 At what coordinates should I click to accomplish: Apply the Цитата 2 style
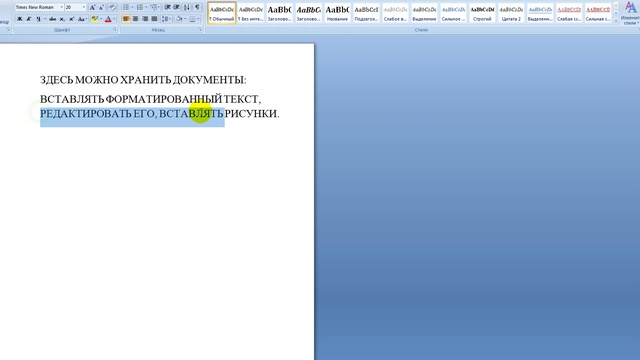[x=511, y=13]
